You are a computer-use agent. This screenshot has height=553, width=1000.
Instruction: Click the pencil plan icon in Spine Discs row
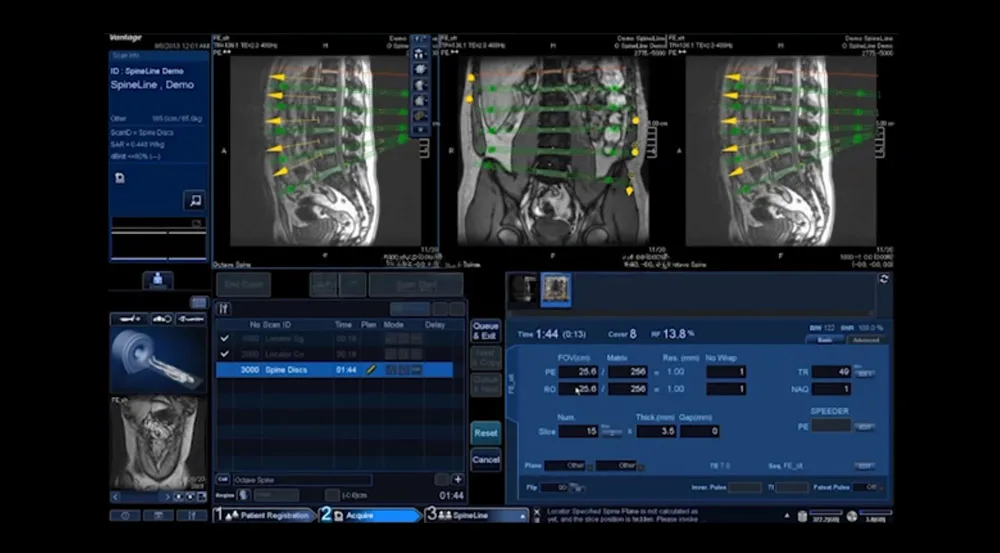click(x=370, y=370)
